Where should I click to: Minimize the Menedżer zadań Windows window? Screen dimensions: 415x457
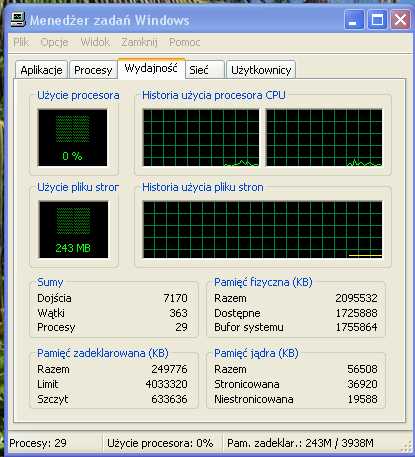(x=354, y=20)
